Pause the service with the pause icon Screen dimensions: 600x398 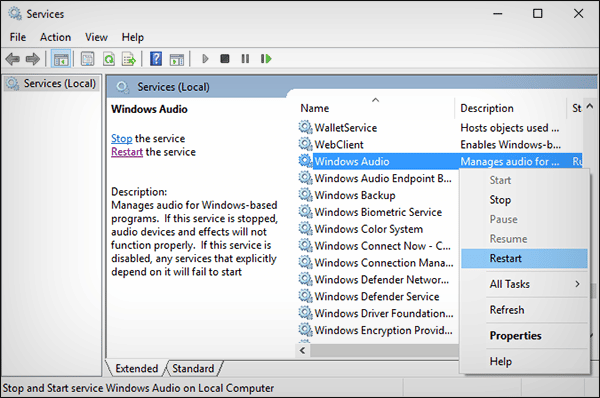[245, 59]
